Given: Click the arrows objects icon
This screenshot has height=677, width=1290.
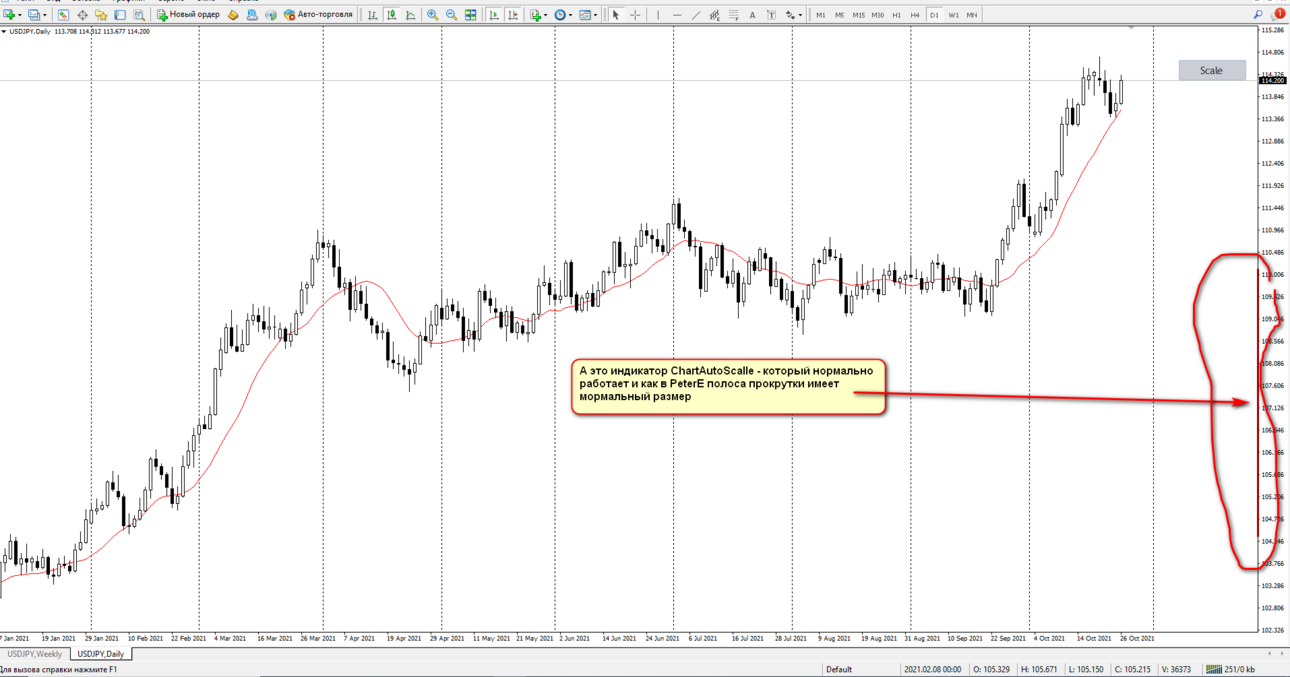Looking at the screenshot, I should tap(790, 15).
